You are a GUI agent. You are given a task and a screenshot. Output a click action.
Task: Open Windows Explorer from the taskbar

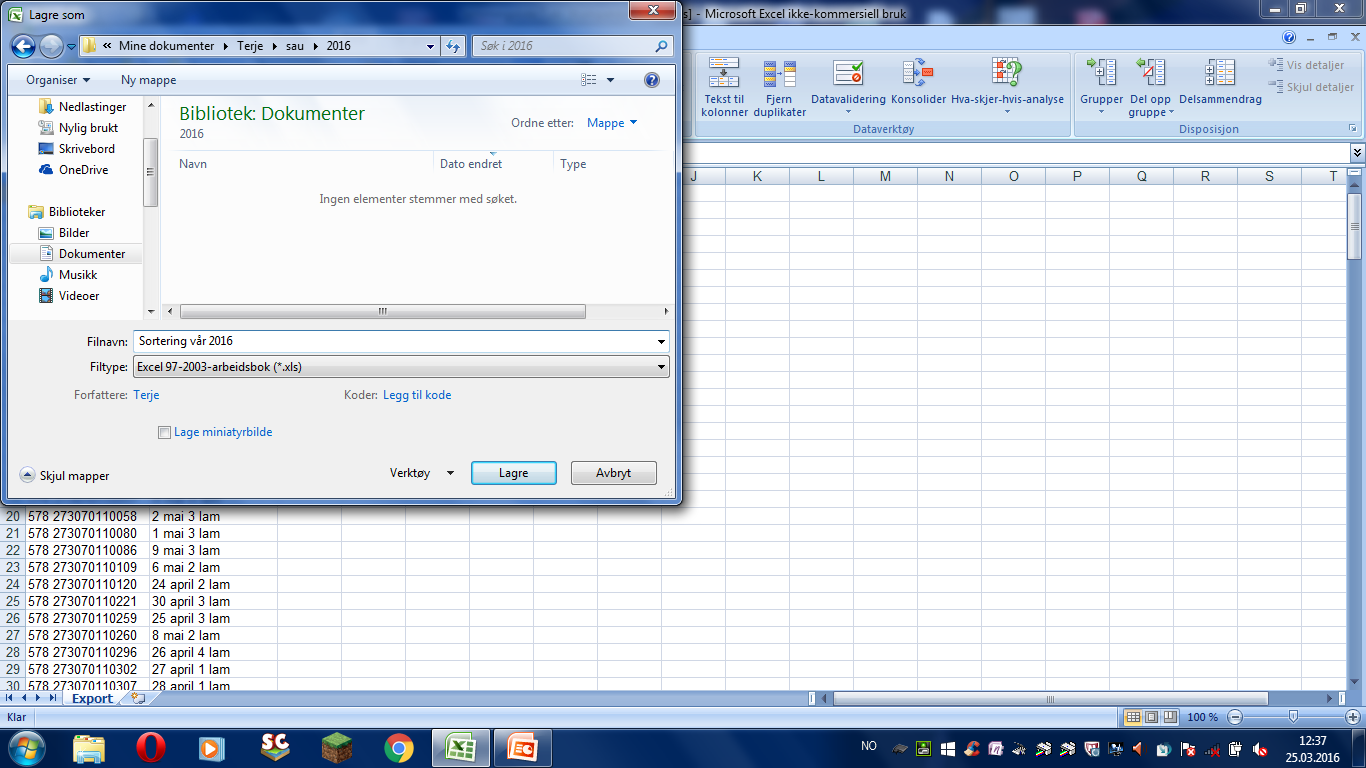[x=89, y=748]
